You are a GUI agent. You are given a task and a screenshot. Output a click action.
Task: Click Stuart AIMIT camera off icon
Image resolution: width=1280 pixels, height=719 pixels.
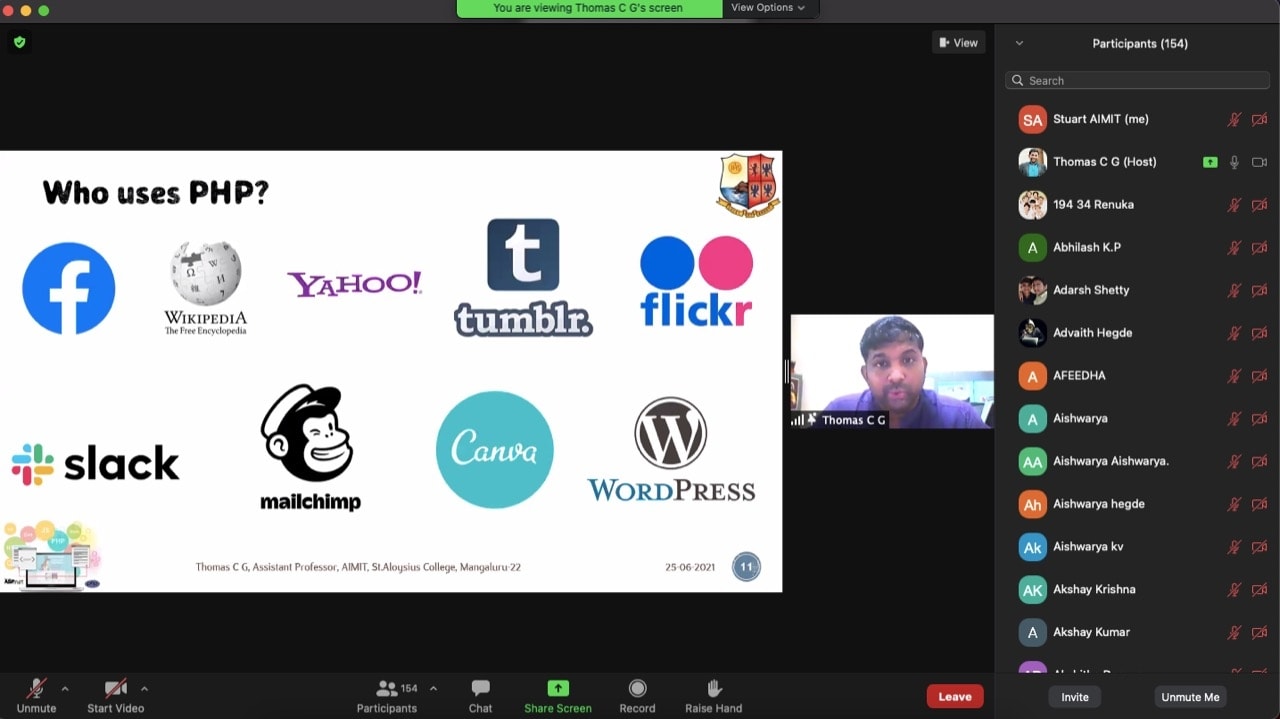point(1259,119)
